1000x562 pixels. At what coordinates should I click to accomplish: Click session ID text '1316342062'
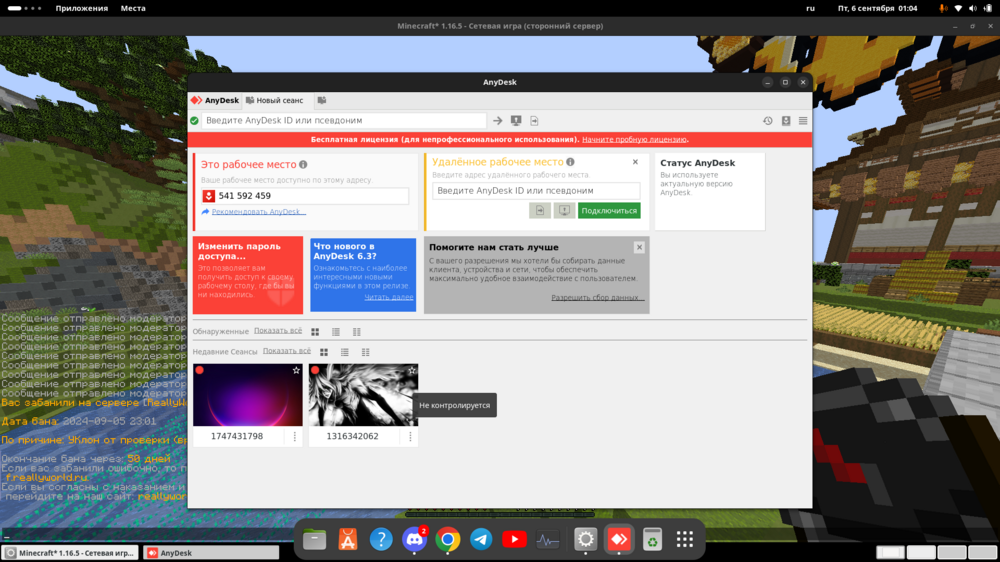coord(352,436)
